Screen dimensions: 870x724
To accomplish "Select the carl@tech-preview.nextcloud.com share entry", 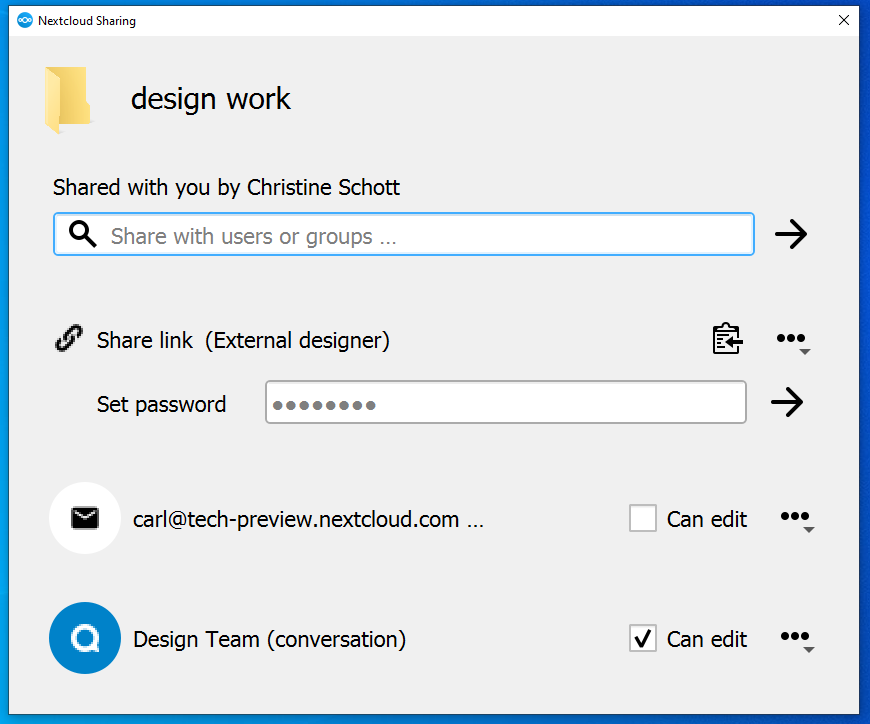I will [x=308, y=520].
